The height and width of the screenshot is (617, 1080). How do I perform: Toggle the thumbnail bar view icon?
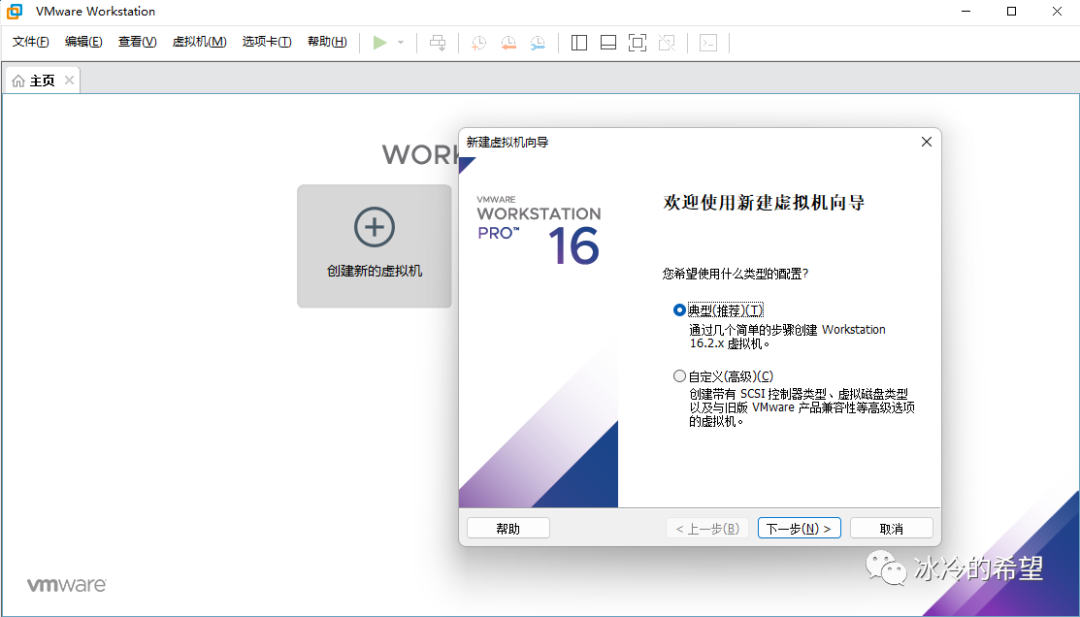click(x=608, y=43)
